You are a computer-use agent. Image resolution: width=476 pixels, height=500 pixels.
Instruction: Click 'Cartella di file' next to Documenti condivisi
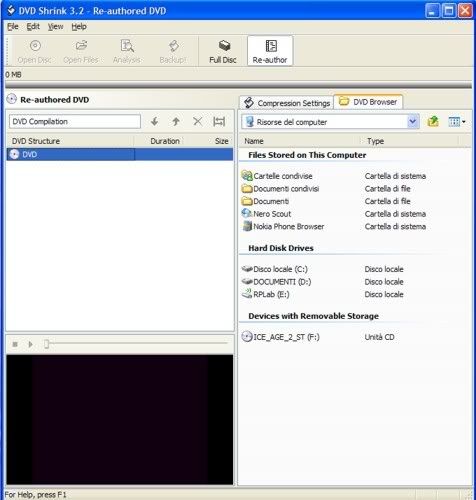[388, 189]
